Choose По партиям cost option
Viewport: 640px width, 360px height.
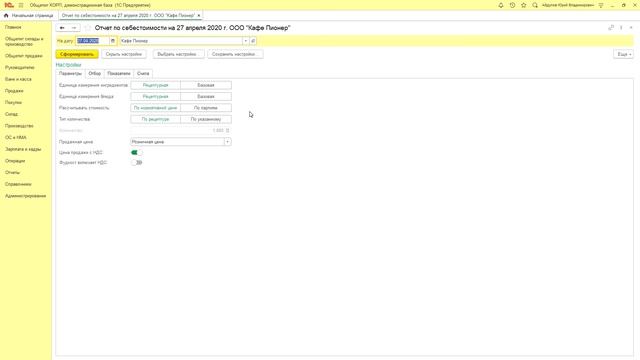coord(206,108)
